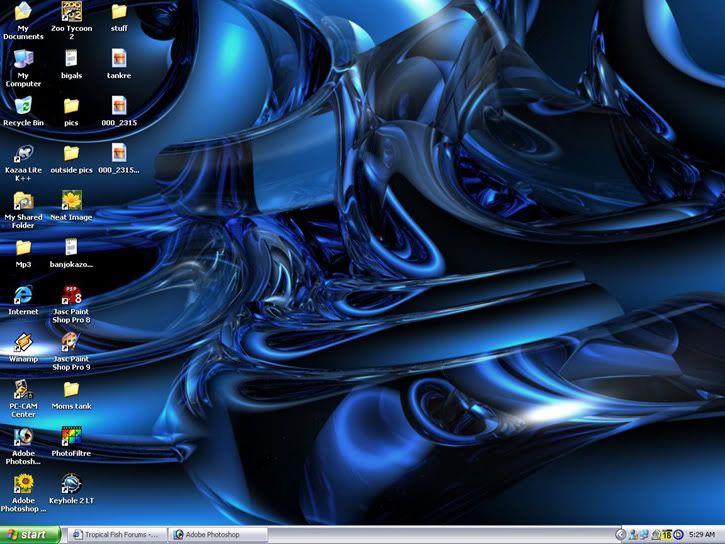Click the yellow 18 tray icon
Image resolution: width=725 pixels, height=544 pixels.
point(667,535)
